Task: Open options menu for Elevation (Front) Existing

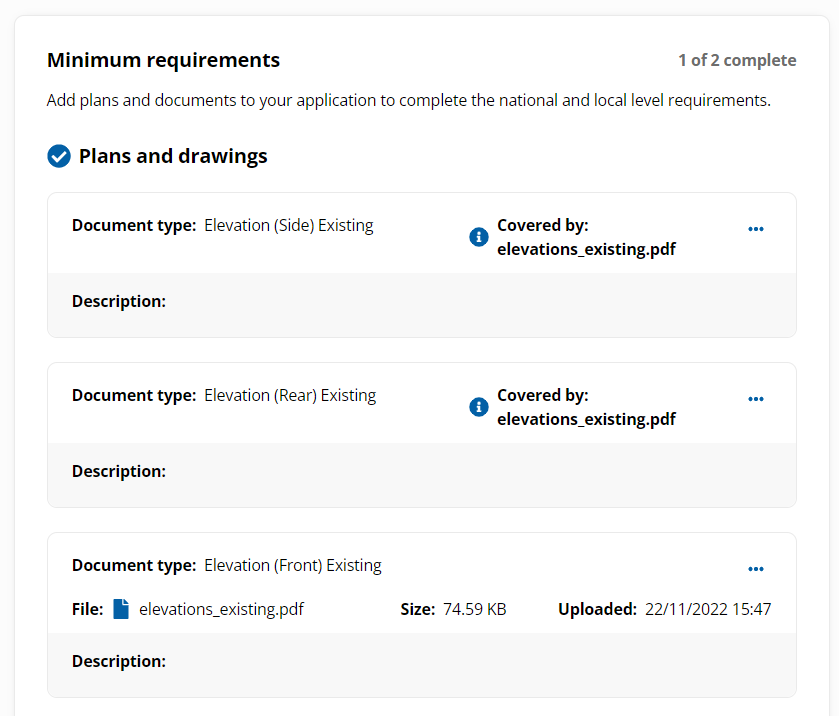Action: tap(756, 569)
